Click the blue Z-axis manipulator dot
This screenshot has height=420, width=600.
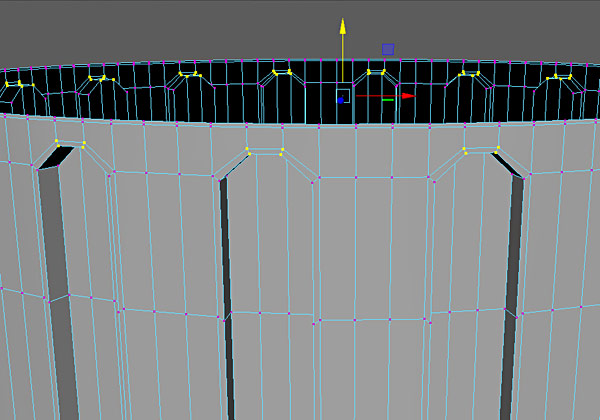341,100
